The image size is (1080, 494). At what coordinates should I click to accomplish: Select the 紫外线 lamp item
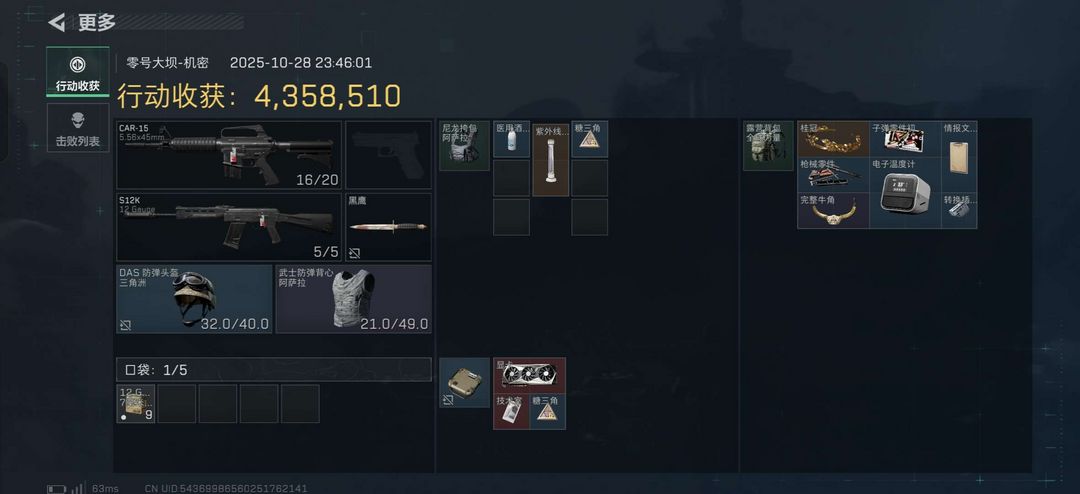tap(551, 159)
